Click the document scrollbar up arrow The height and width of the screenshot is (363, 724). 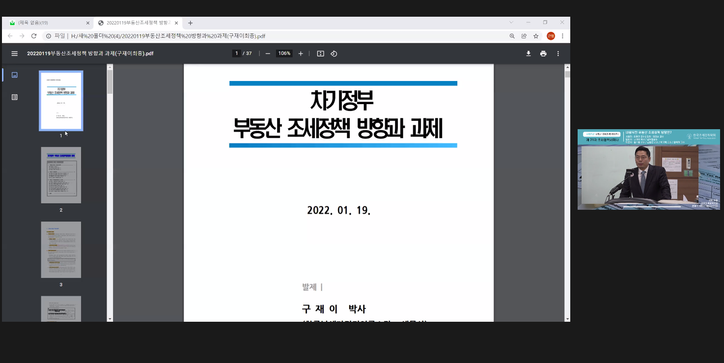pyautogui.click(x=567, y=67)
